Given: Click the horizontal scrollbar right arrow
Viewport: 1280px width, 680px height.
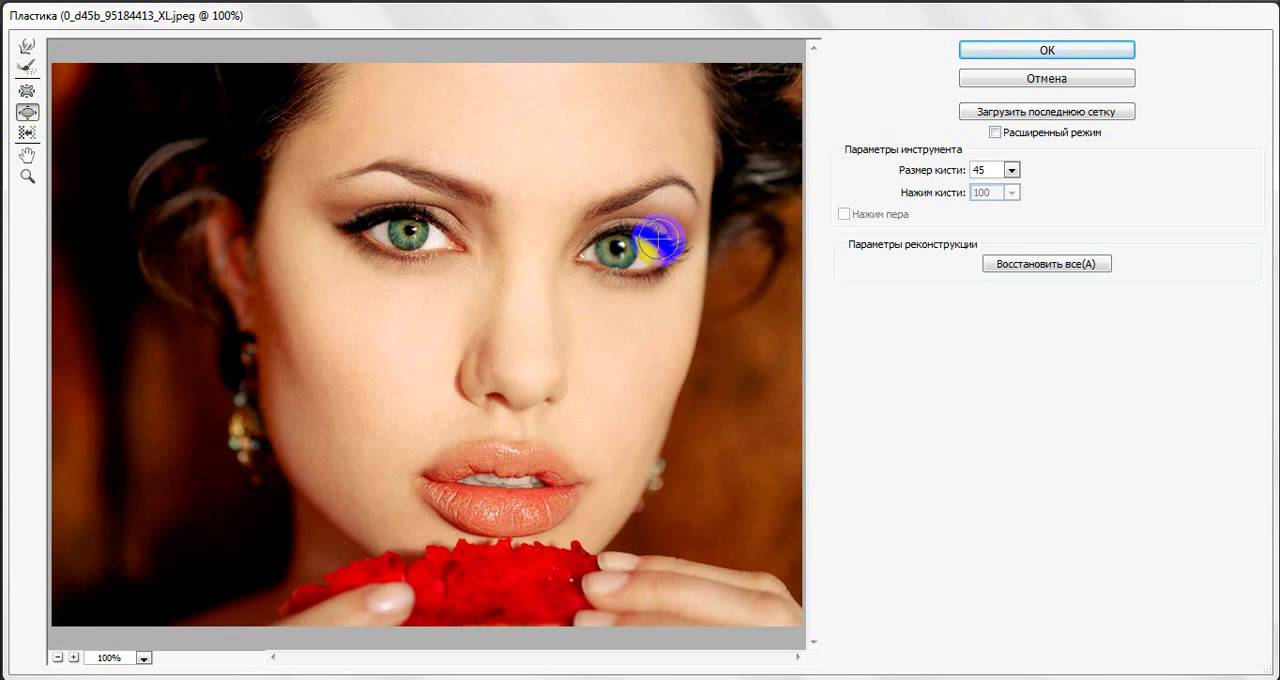Looking at the screenshot, I should pyautogui.click(x=798, y=657).
